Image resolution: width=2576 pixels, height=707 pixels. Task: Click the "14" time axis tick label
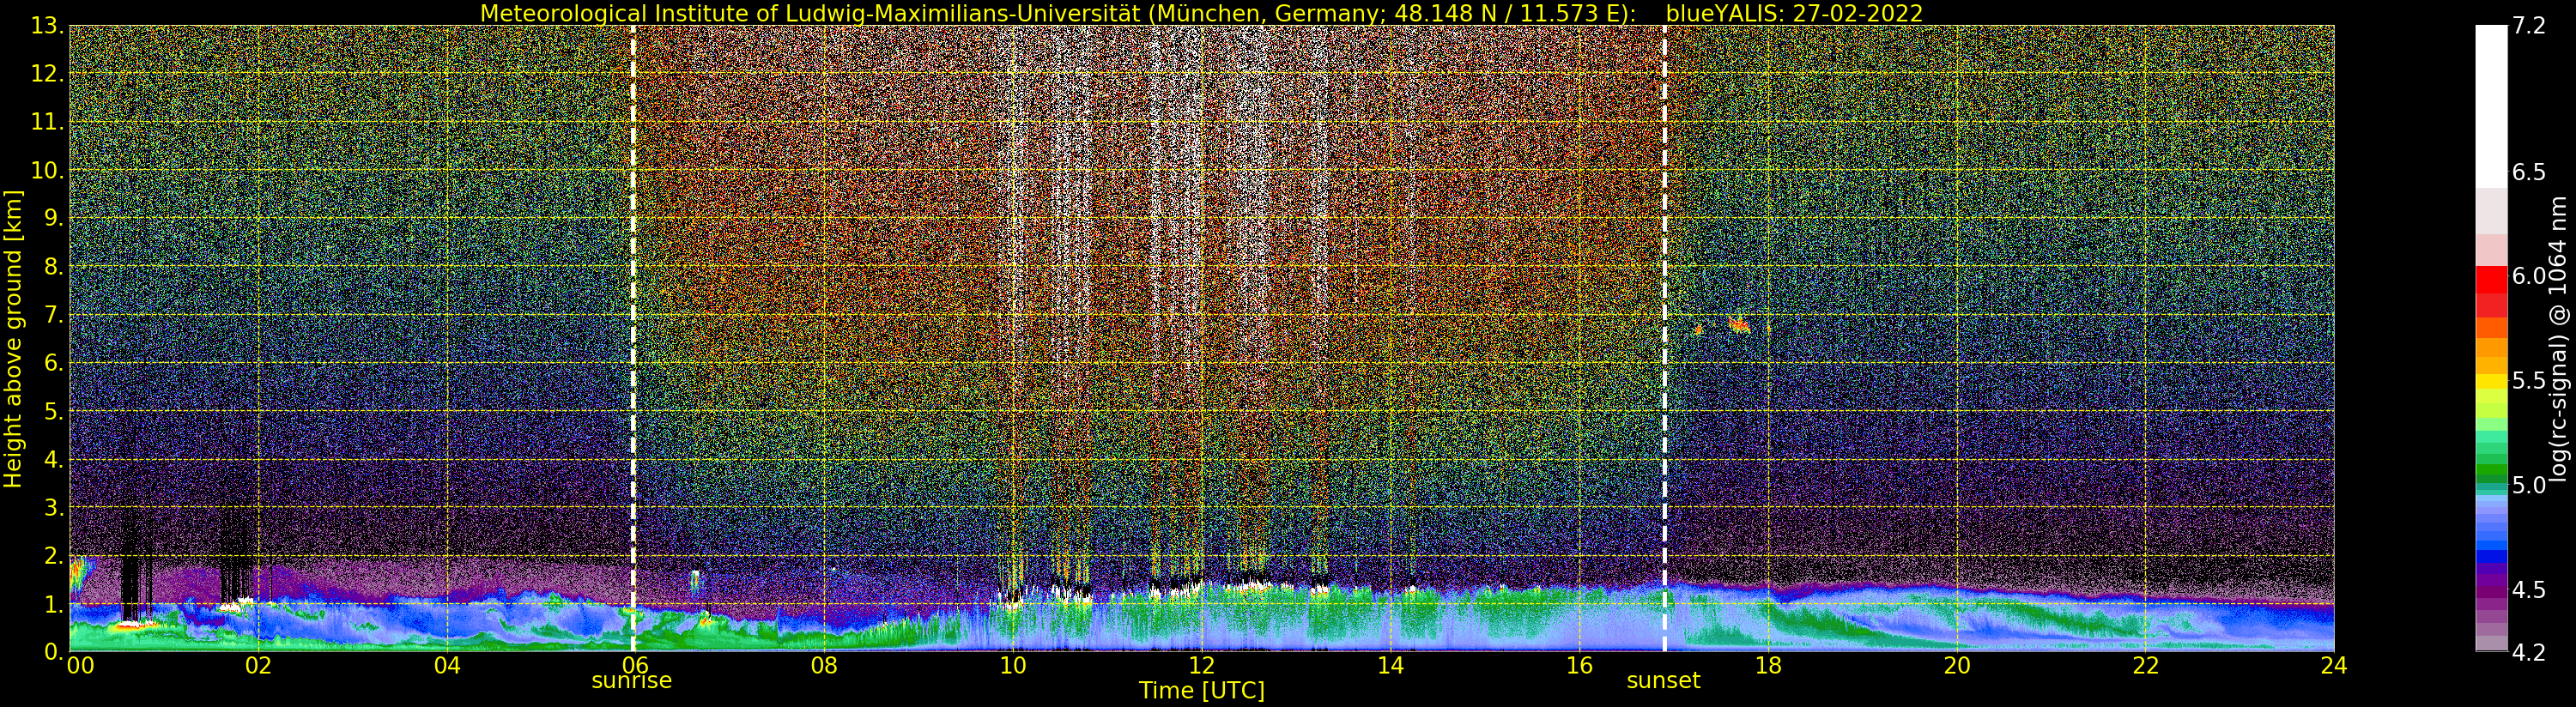click(x=1390, y=666)
